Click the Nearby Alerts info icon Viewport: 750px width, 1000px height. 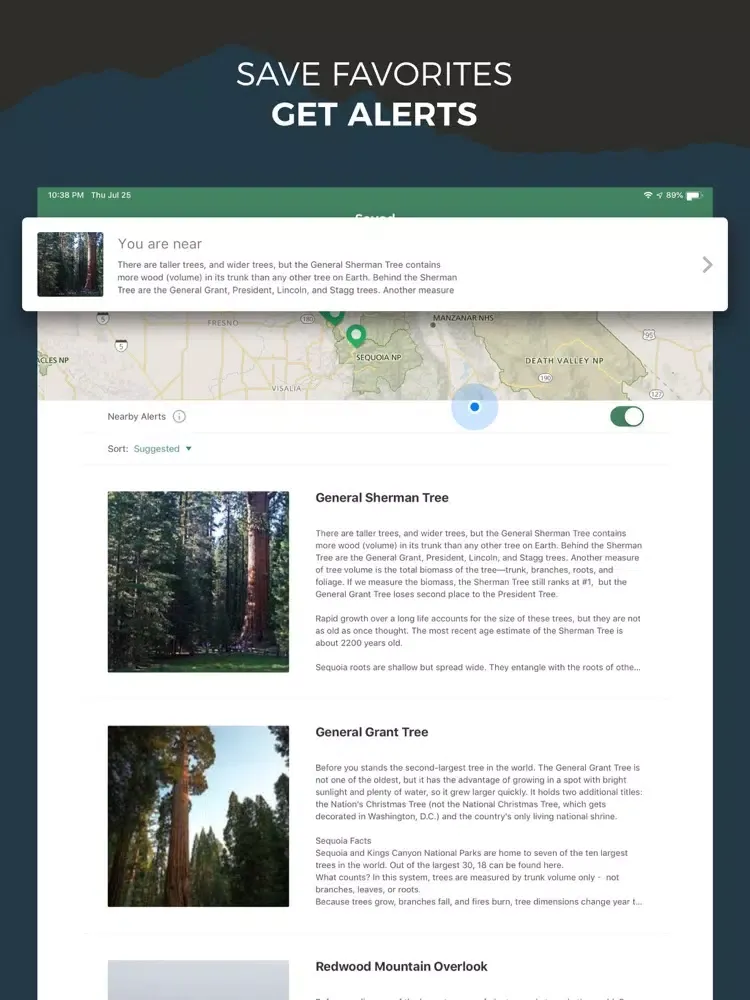[x=179, y=416]
